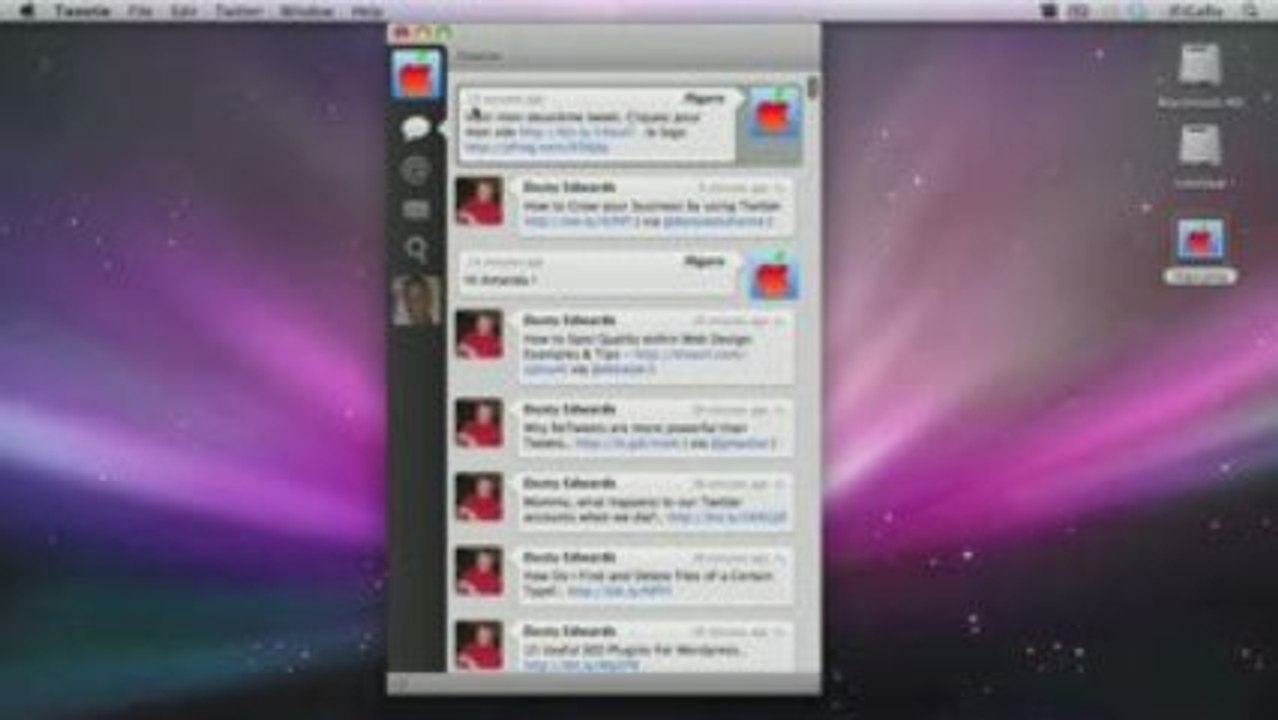Click author photo on 'Mommy, what happens' tweet

(479, 497)
